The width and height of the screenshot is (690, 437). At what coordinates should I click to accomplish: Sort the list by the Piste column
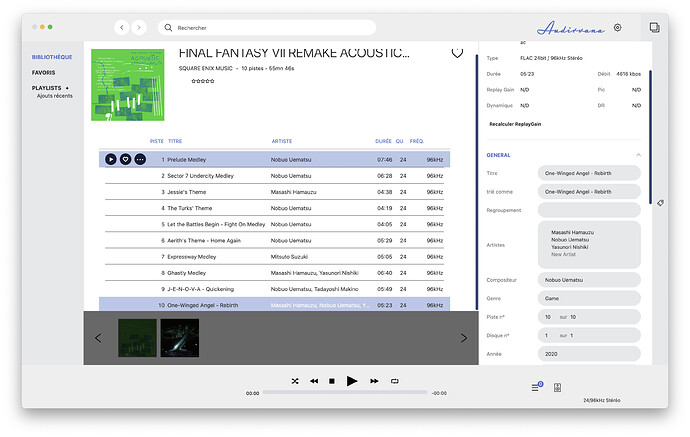157,141
